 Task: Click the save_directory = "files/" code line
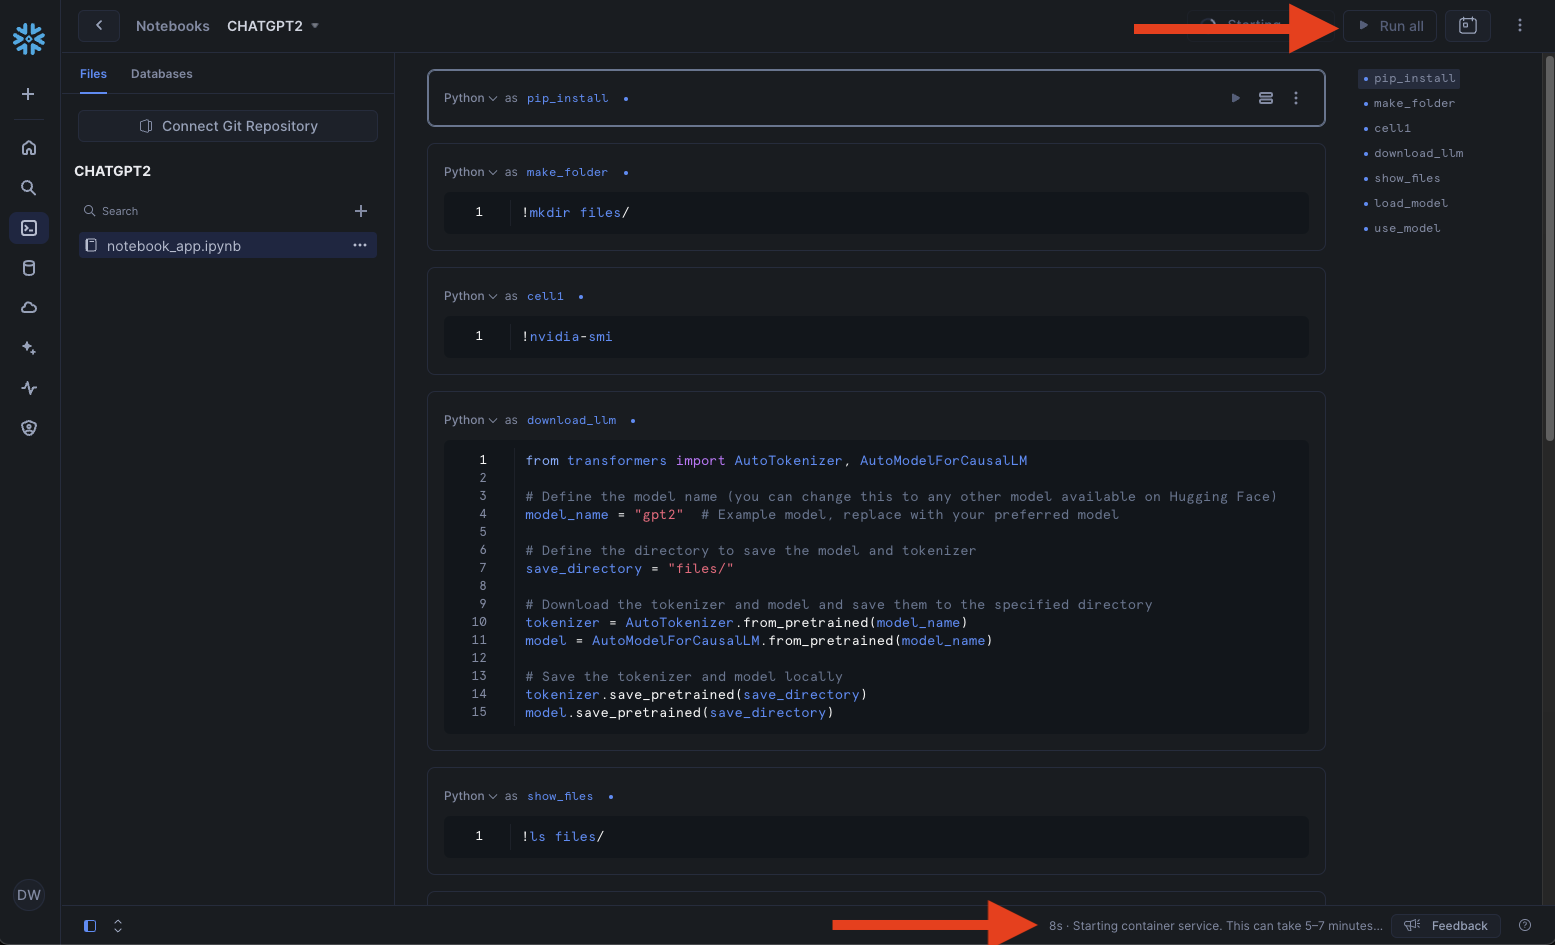click(629, 568)
